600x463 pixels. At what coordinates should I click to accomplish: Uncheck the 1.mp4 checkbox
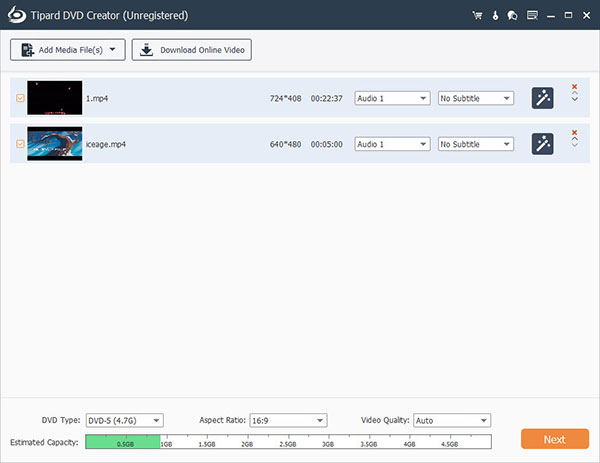pyautogui.click(x=19, y=98)
